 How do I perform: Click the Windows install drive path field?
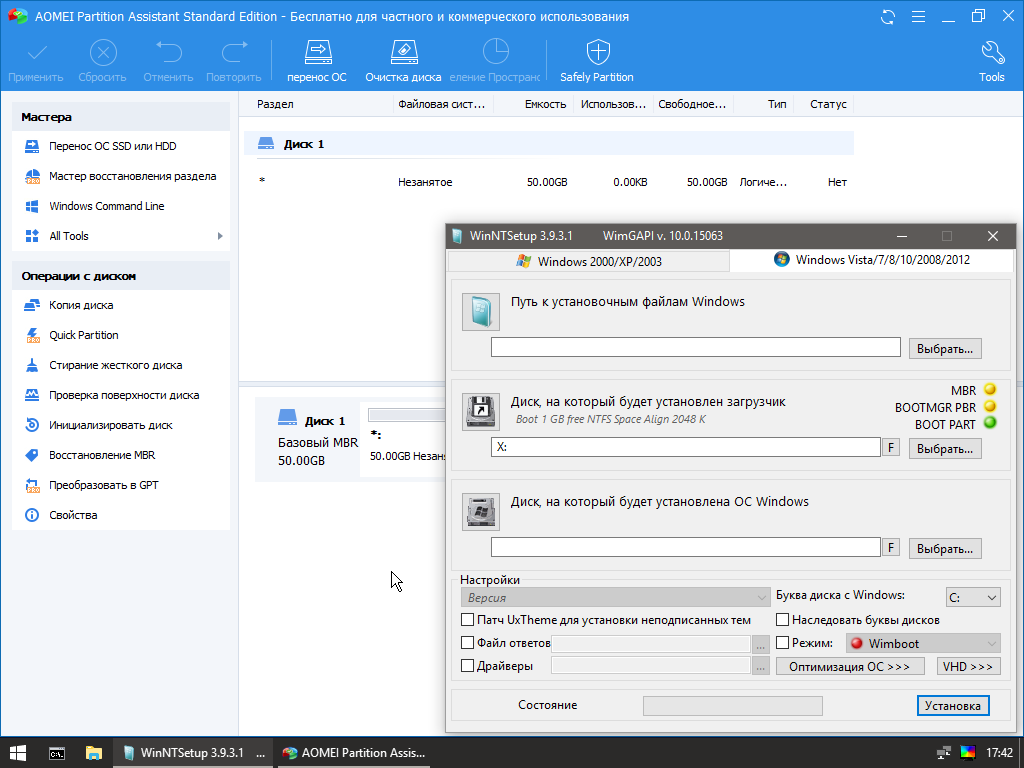[x=686, y=547]
